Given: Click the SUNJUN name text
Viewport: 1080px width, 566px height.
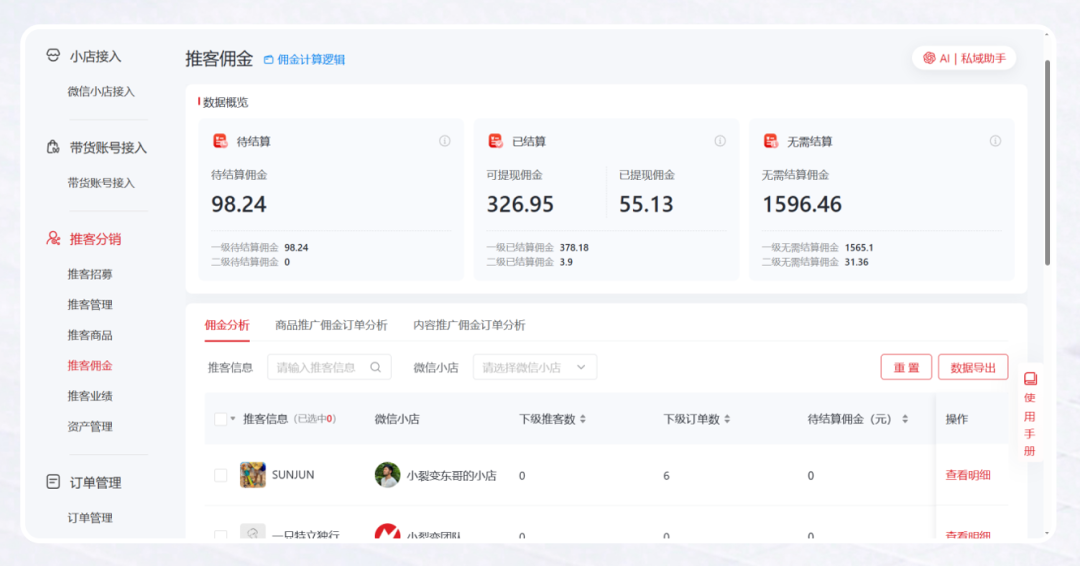Looking at the screenshot, I should (293, 474).
